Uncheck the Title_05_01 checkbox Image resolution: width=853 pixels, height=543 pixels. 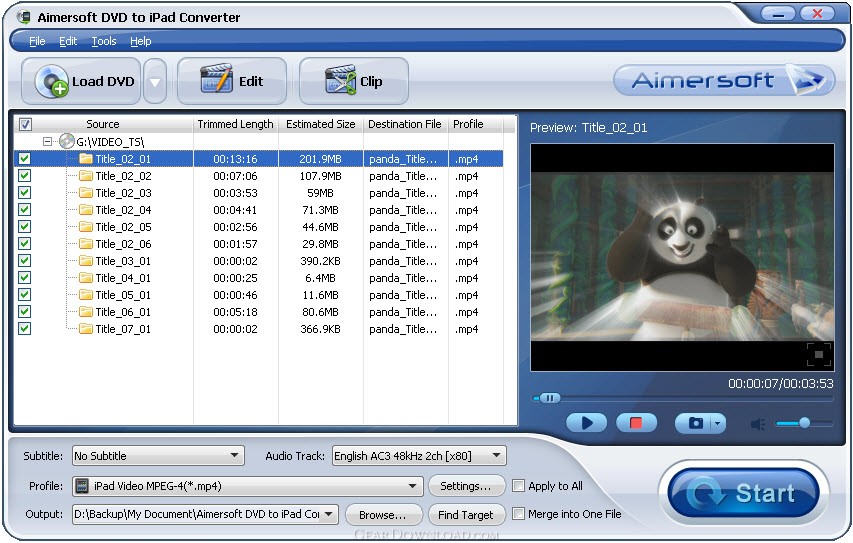point(24,294)
